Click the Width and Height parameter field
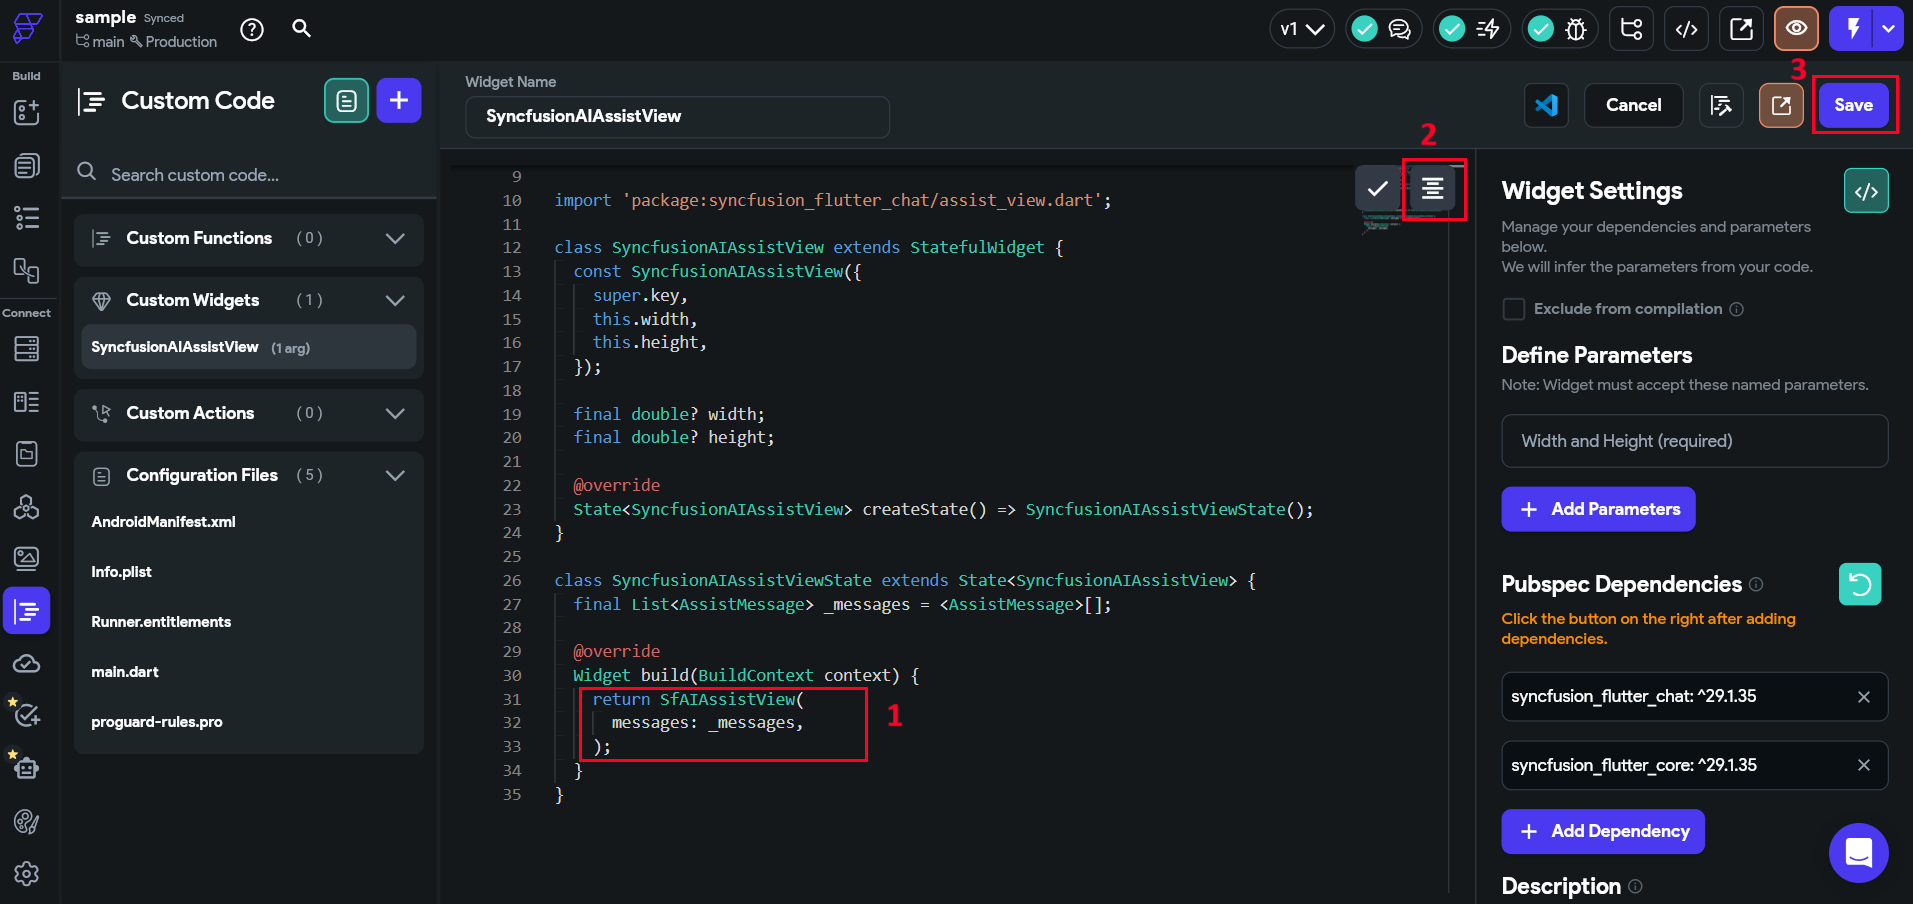The width and height of the screenshot is (1913, 904). click(1693, 441)
